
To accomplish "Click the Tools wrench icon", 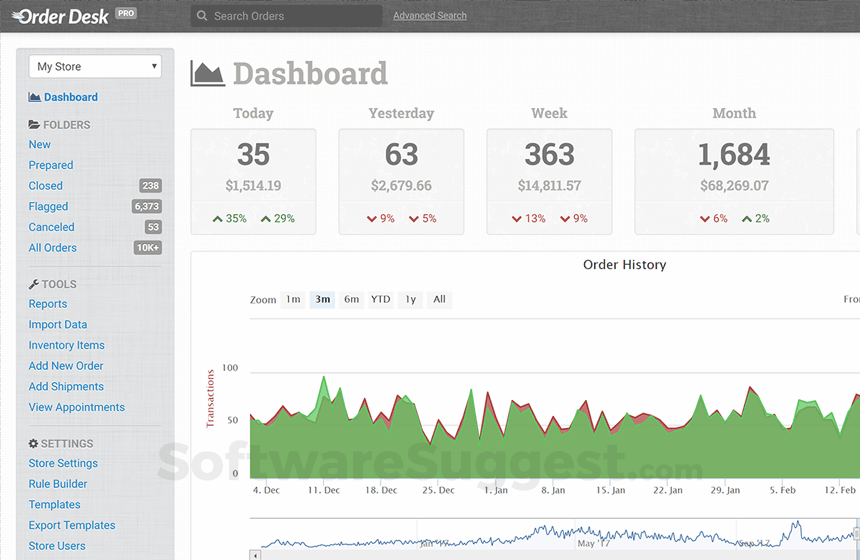I will pos(34,284).
